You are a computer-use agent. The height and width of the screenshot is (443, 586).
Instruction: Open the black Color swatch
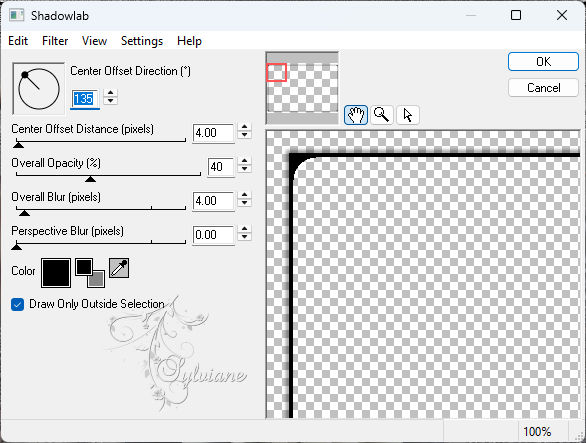coord(56,273)
